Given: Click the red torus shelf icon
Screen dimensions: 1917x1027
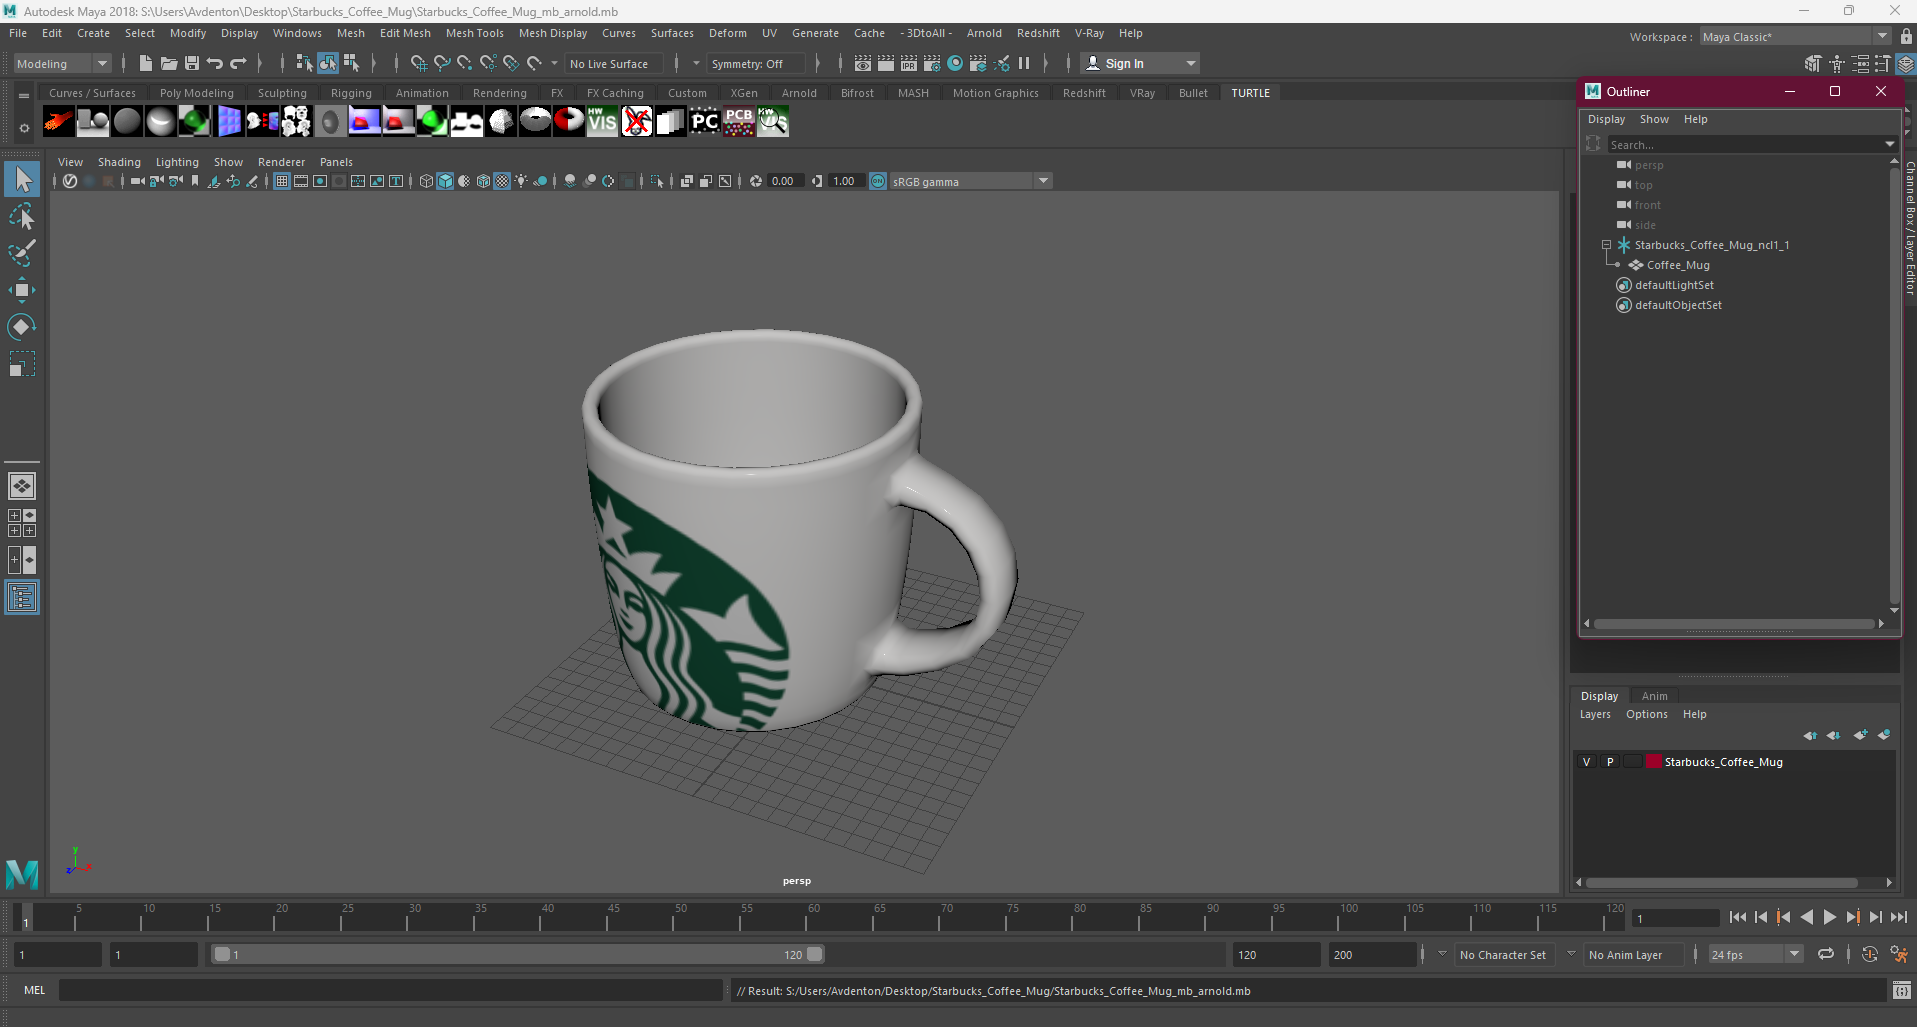Looking at the screenshot, I should pos(569,122).
